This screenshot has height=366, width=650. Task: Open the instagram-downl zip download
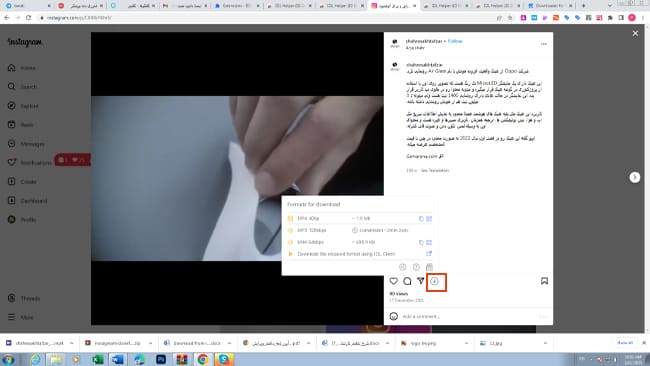point(113,343)
